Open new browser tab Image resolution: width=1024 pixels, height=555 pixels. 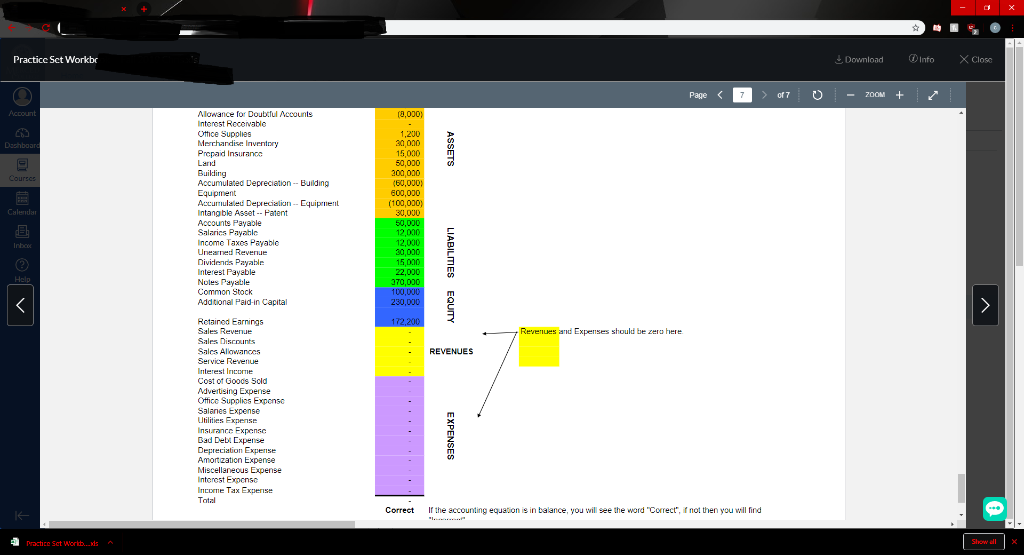click(x=144, y=8)
